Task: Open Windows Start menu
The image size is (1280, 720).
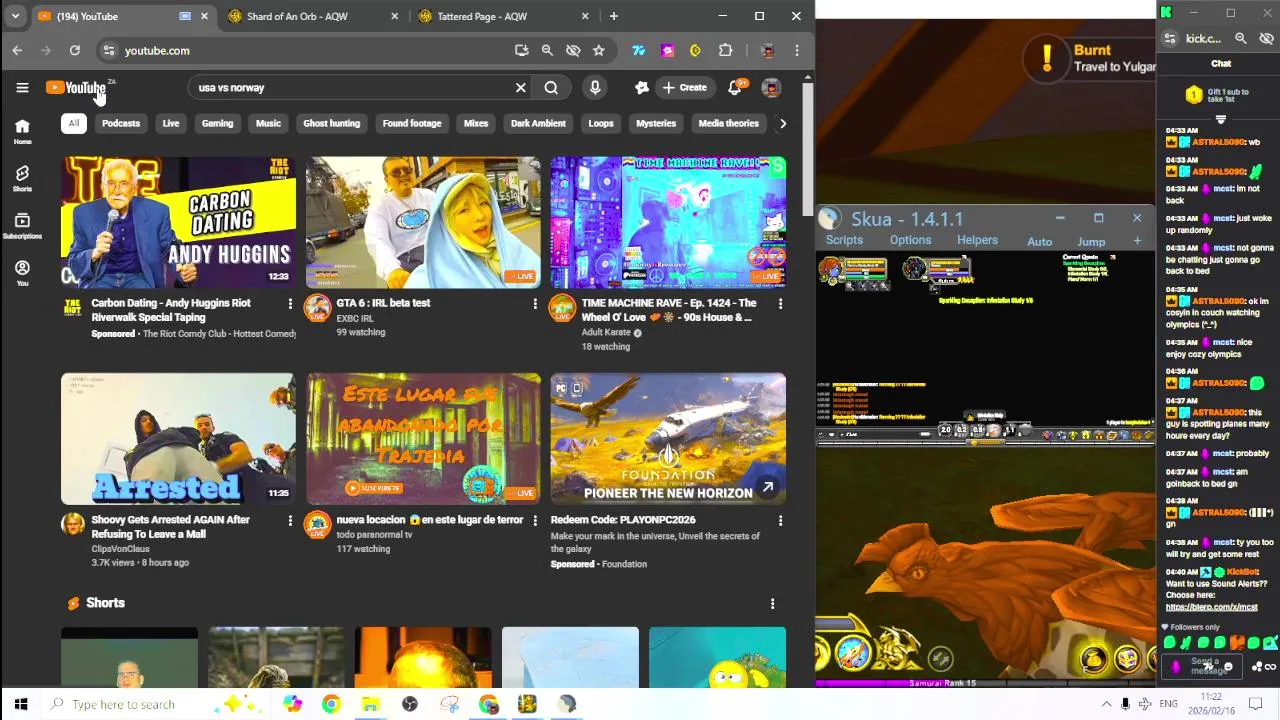Action: click(x=21, y=705)
